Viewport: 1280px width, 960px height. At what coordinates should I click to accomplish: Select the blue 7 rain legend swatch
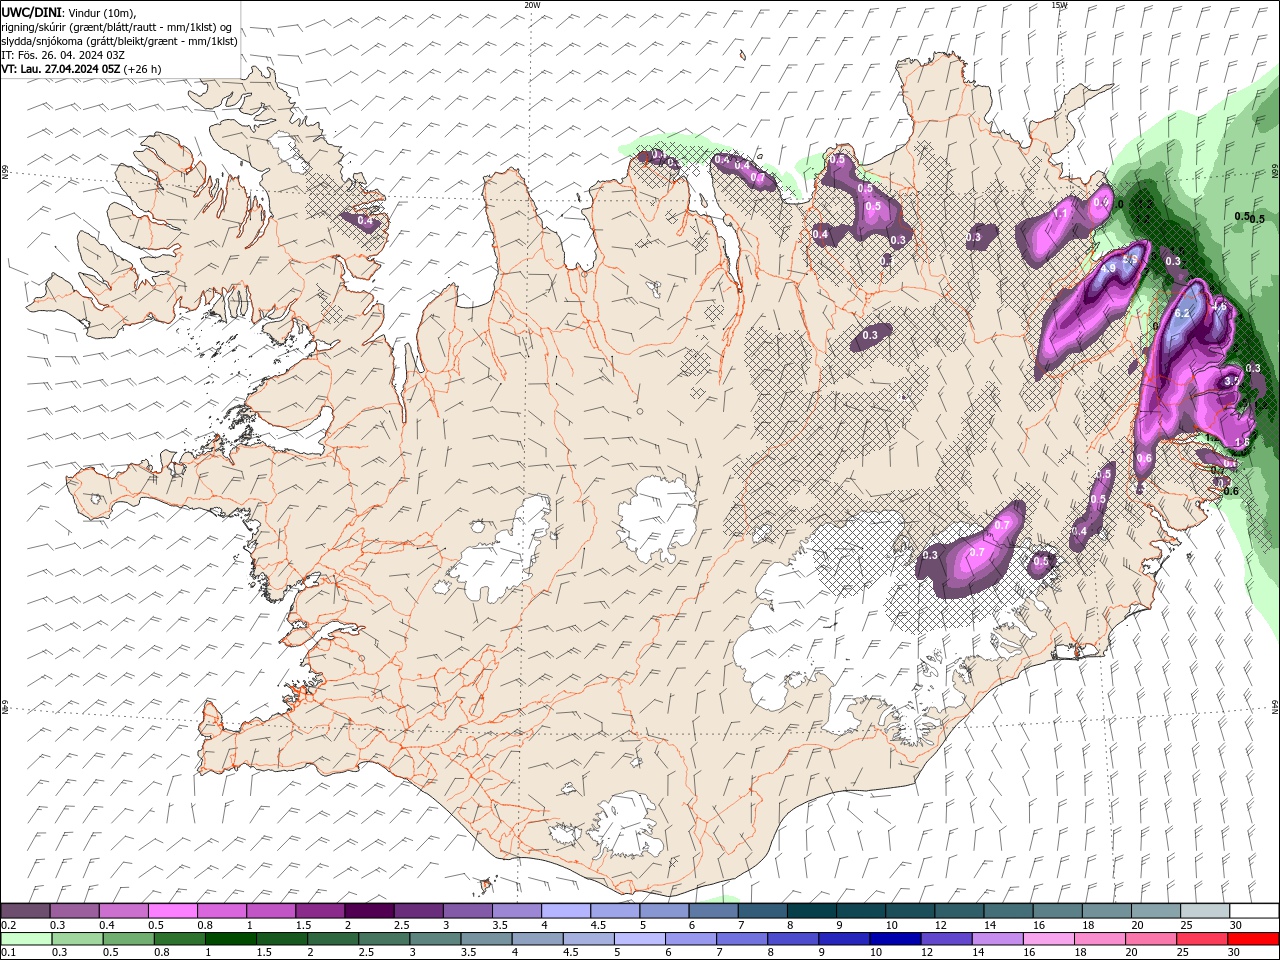click(742, 939)
